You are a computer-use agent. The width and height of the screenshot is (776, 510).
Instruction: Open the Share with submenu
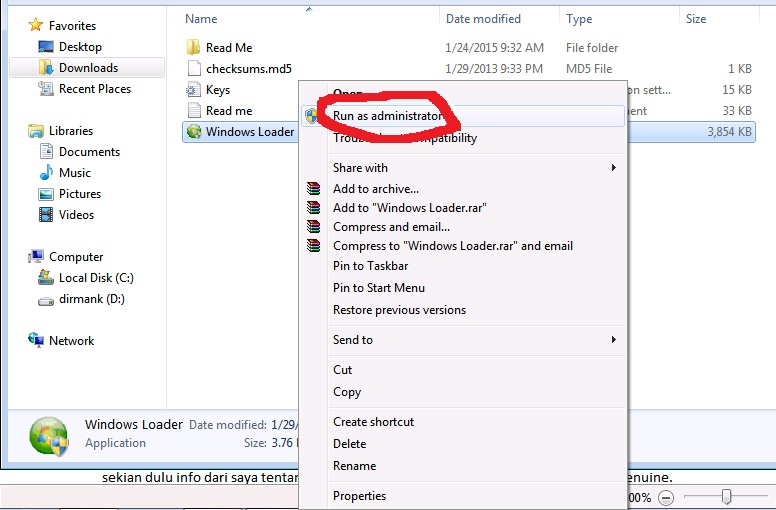[x=462, y=168]
